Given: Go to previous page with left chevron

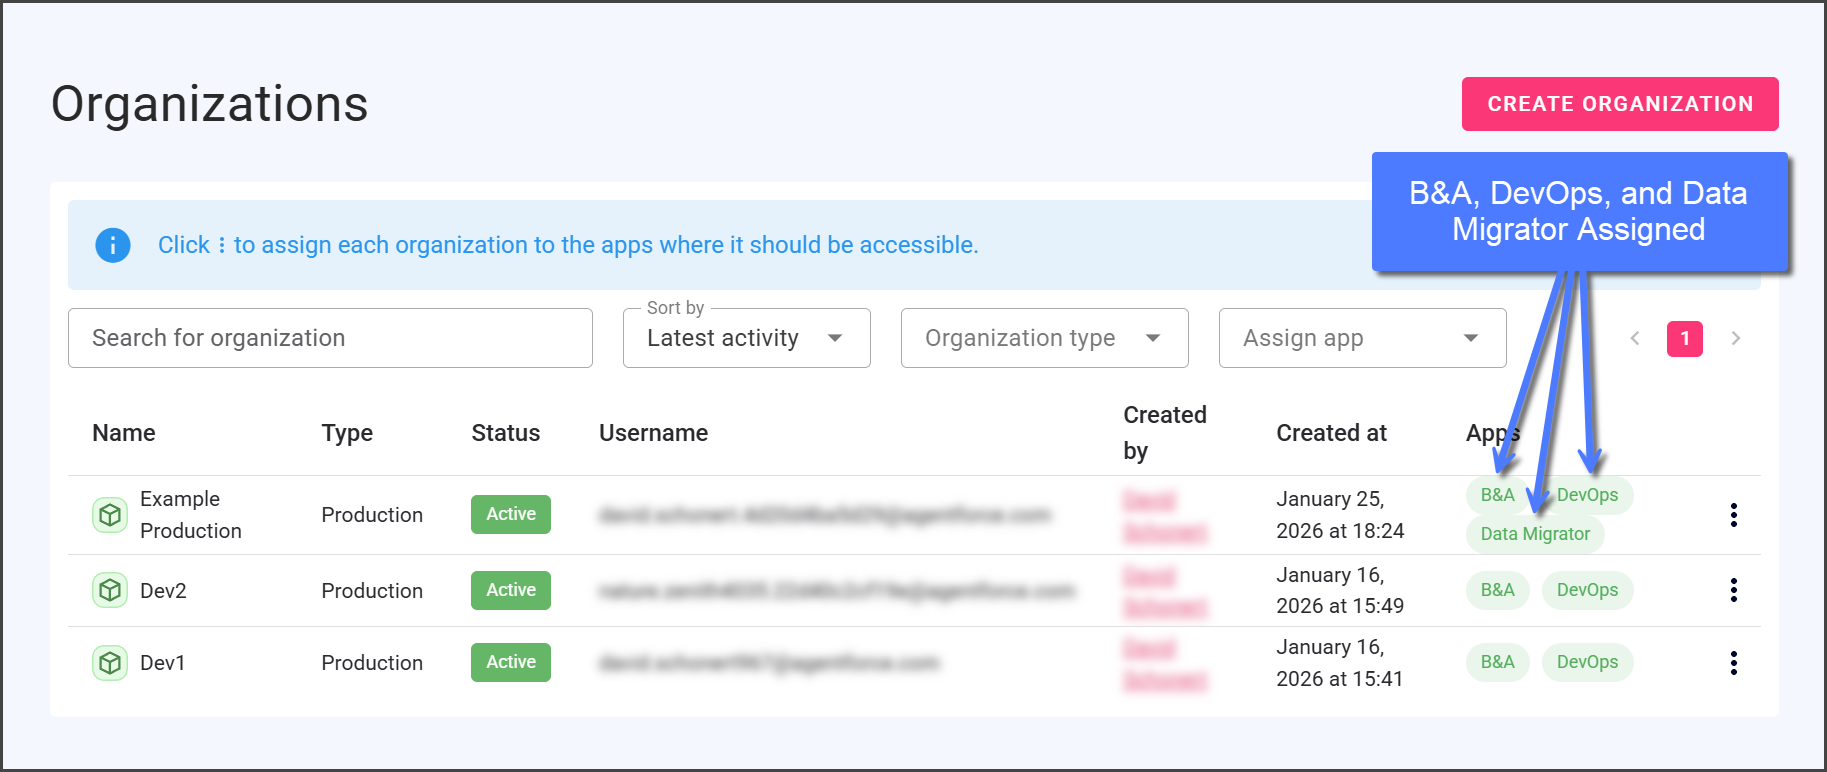Looking at the screenshot, I should pos(1635,339).
